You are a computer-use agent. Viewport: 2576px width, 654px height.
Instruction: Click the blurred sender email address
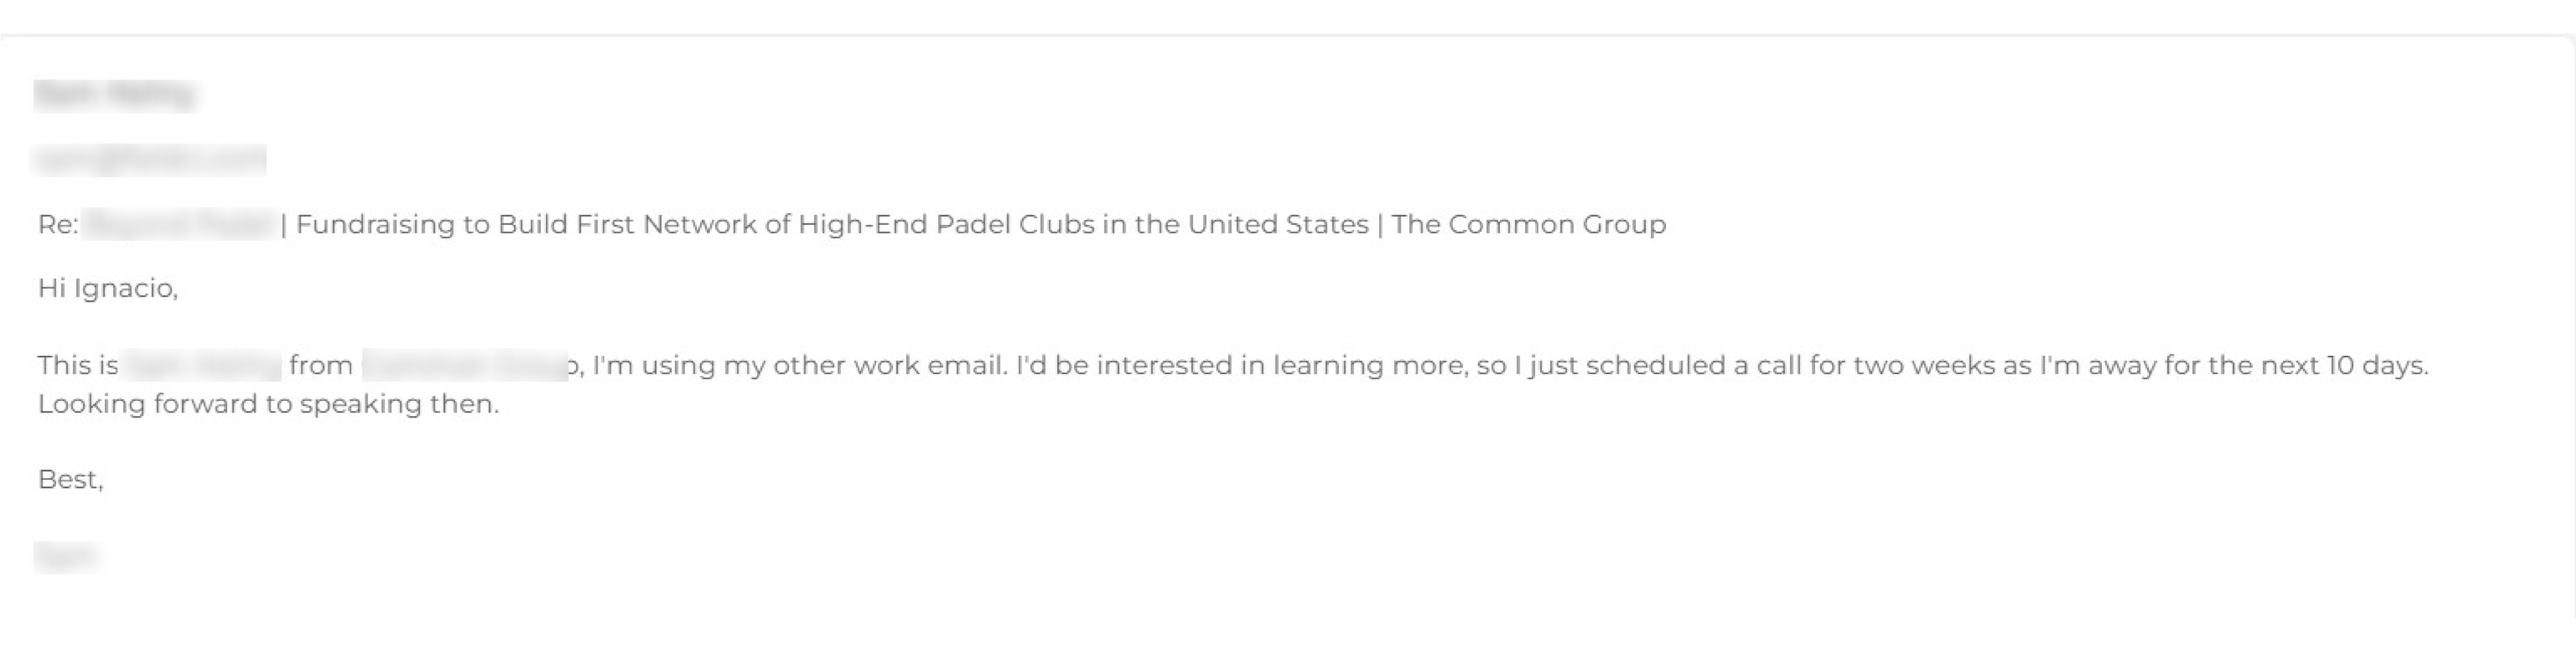click(x=150, y=160)
